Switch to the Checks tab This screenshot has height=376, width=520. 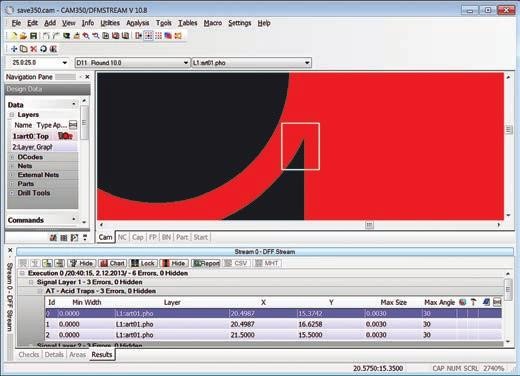pyautogui.click(x=29, y=355)
